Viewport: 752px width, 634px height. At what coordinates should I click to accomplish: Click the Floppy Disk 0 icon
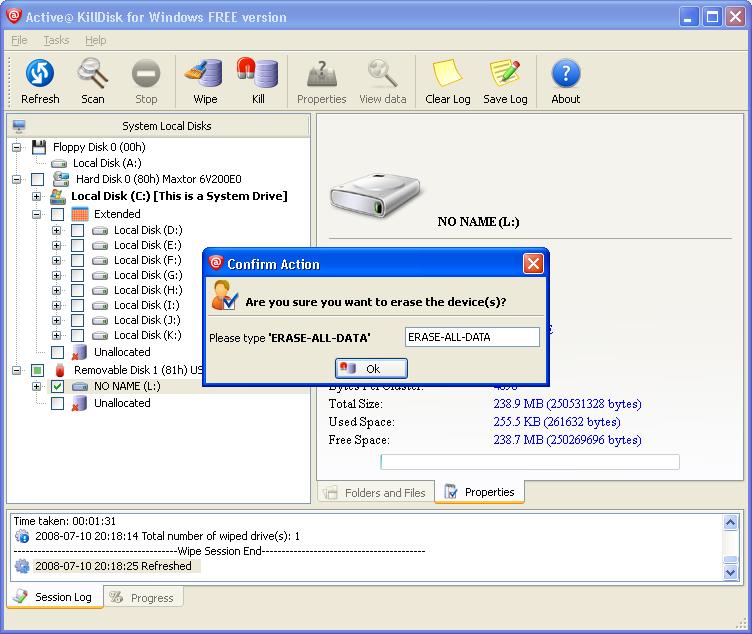coord(39,147)
